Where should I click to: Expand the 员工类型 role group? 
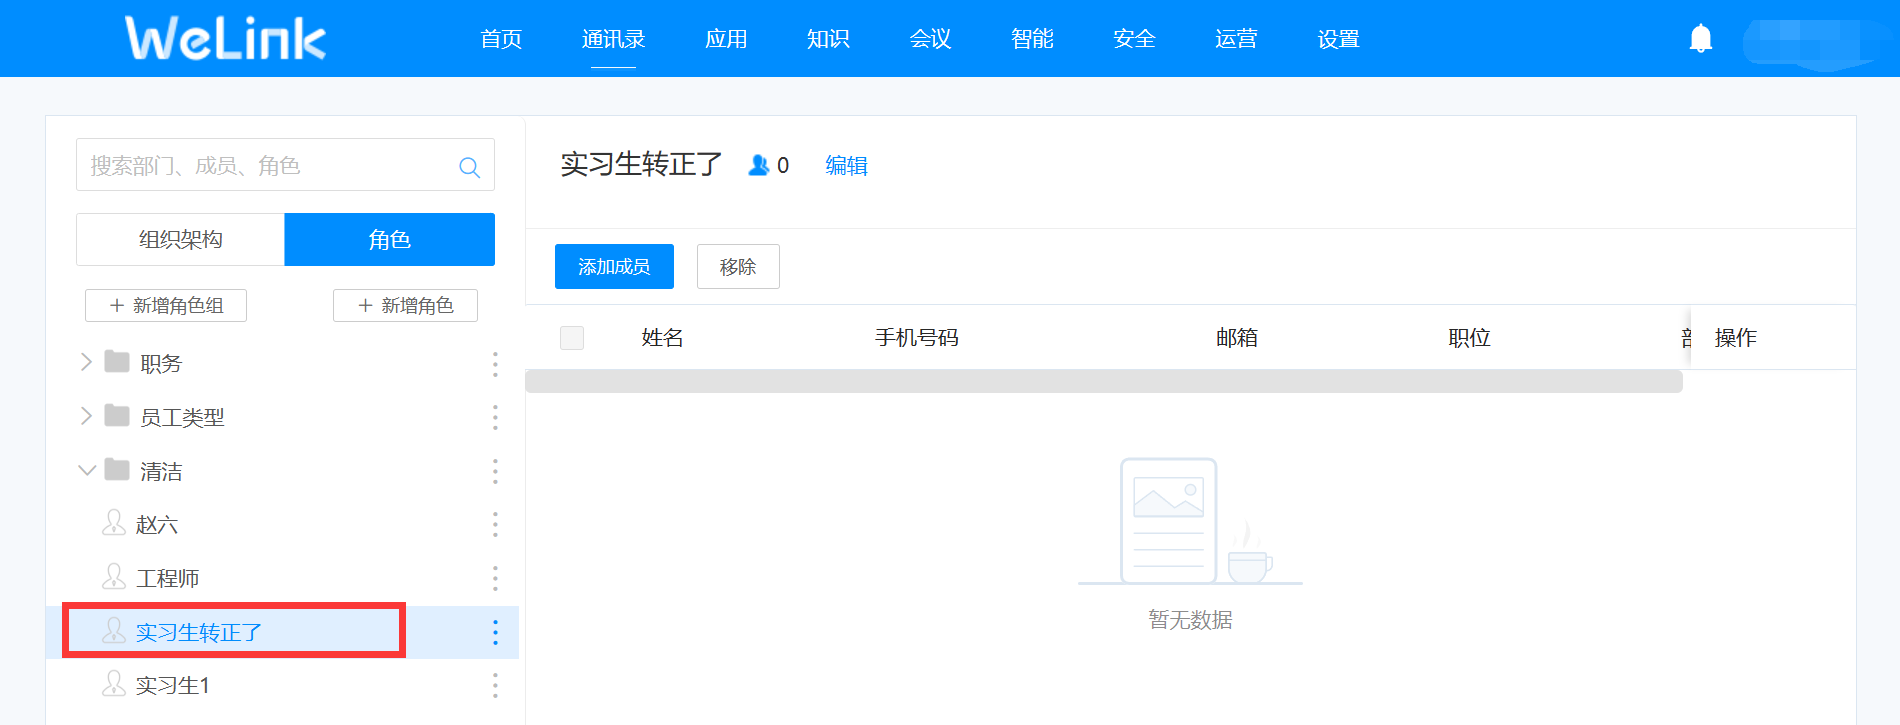(86, 416)
